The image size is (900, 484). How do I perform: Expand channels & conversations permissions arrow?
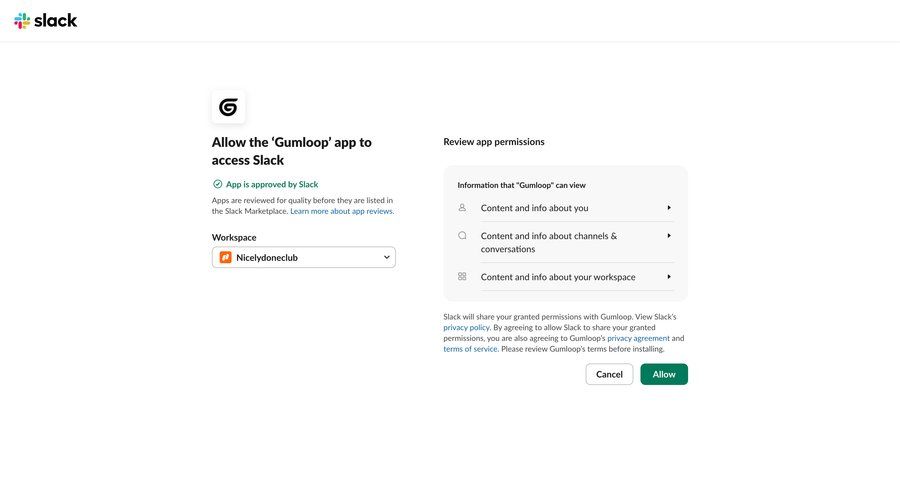(x=669, y=236)
